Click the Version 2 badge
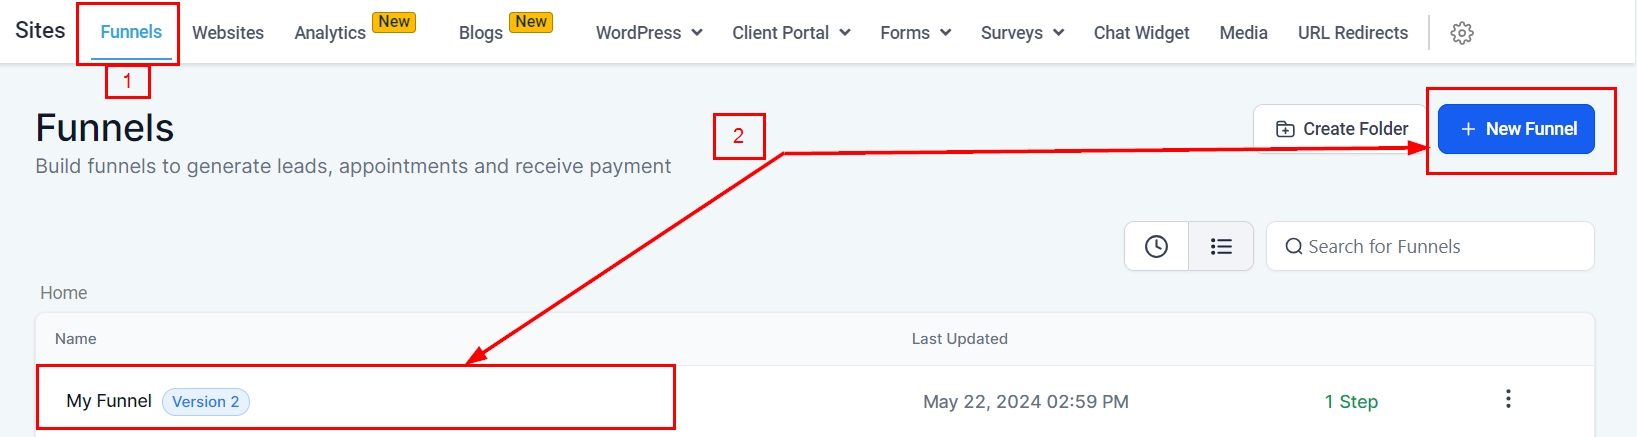 pyautogui.click(x=206, y=401)
